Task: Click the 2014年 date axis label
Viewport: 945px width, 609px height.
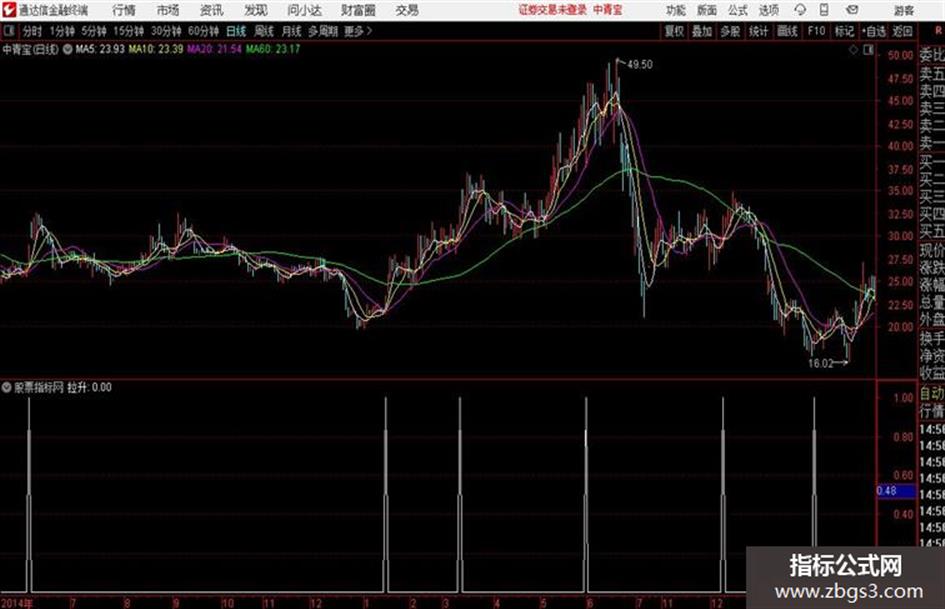Action: [x=17, y=603]
